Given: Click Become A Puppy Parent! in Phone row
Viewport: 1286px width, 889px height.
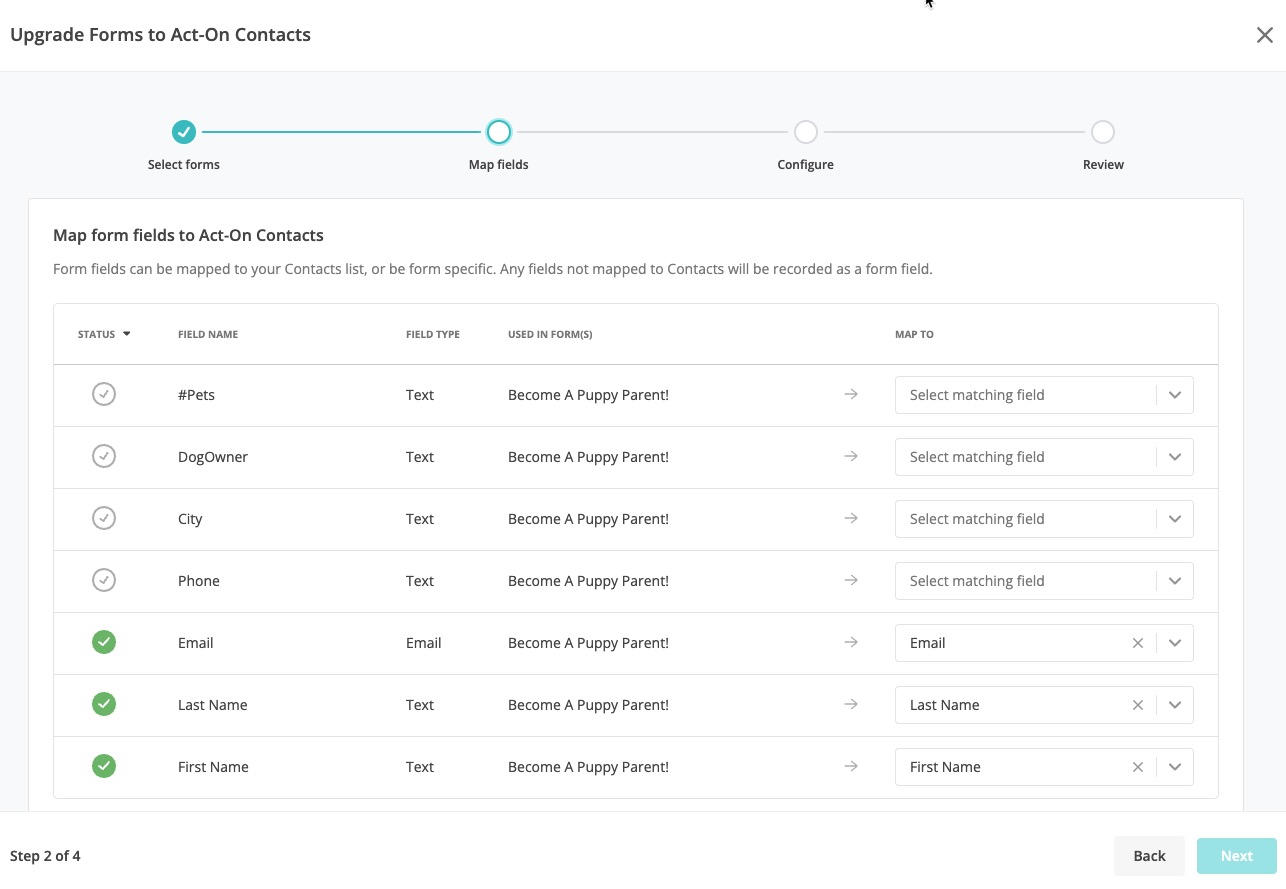Looking at the screenshot, I should tap(588, 581).
